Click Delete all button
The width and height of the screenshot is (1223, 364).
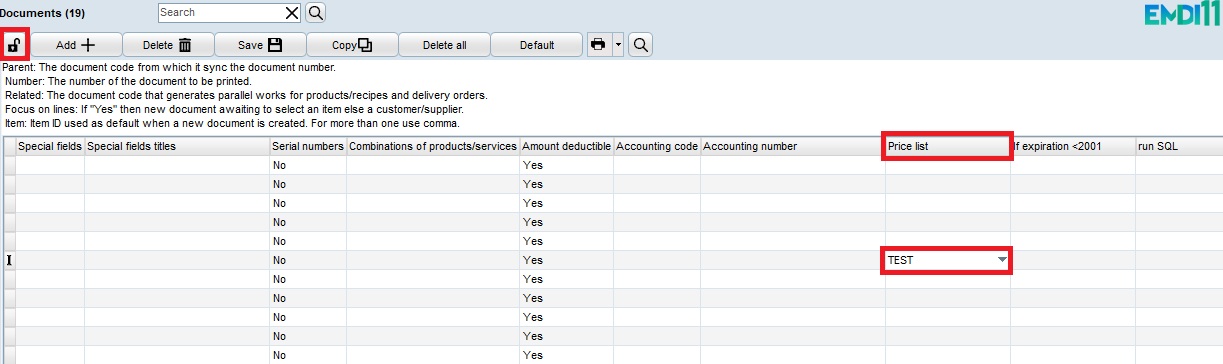pos(444,45)
